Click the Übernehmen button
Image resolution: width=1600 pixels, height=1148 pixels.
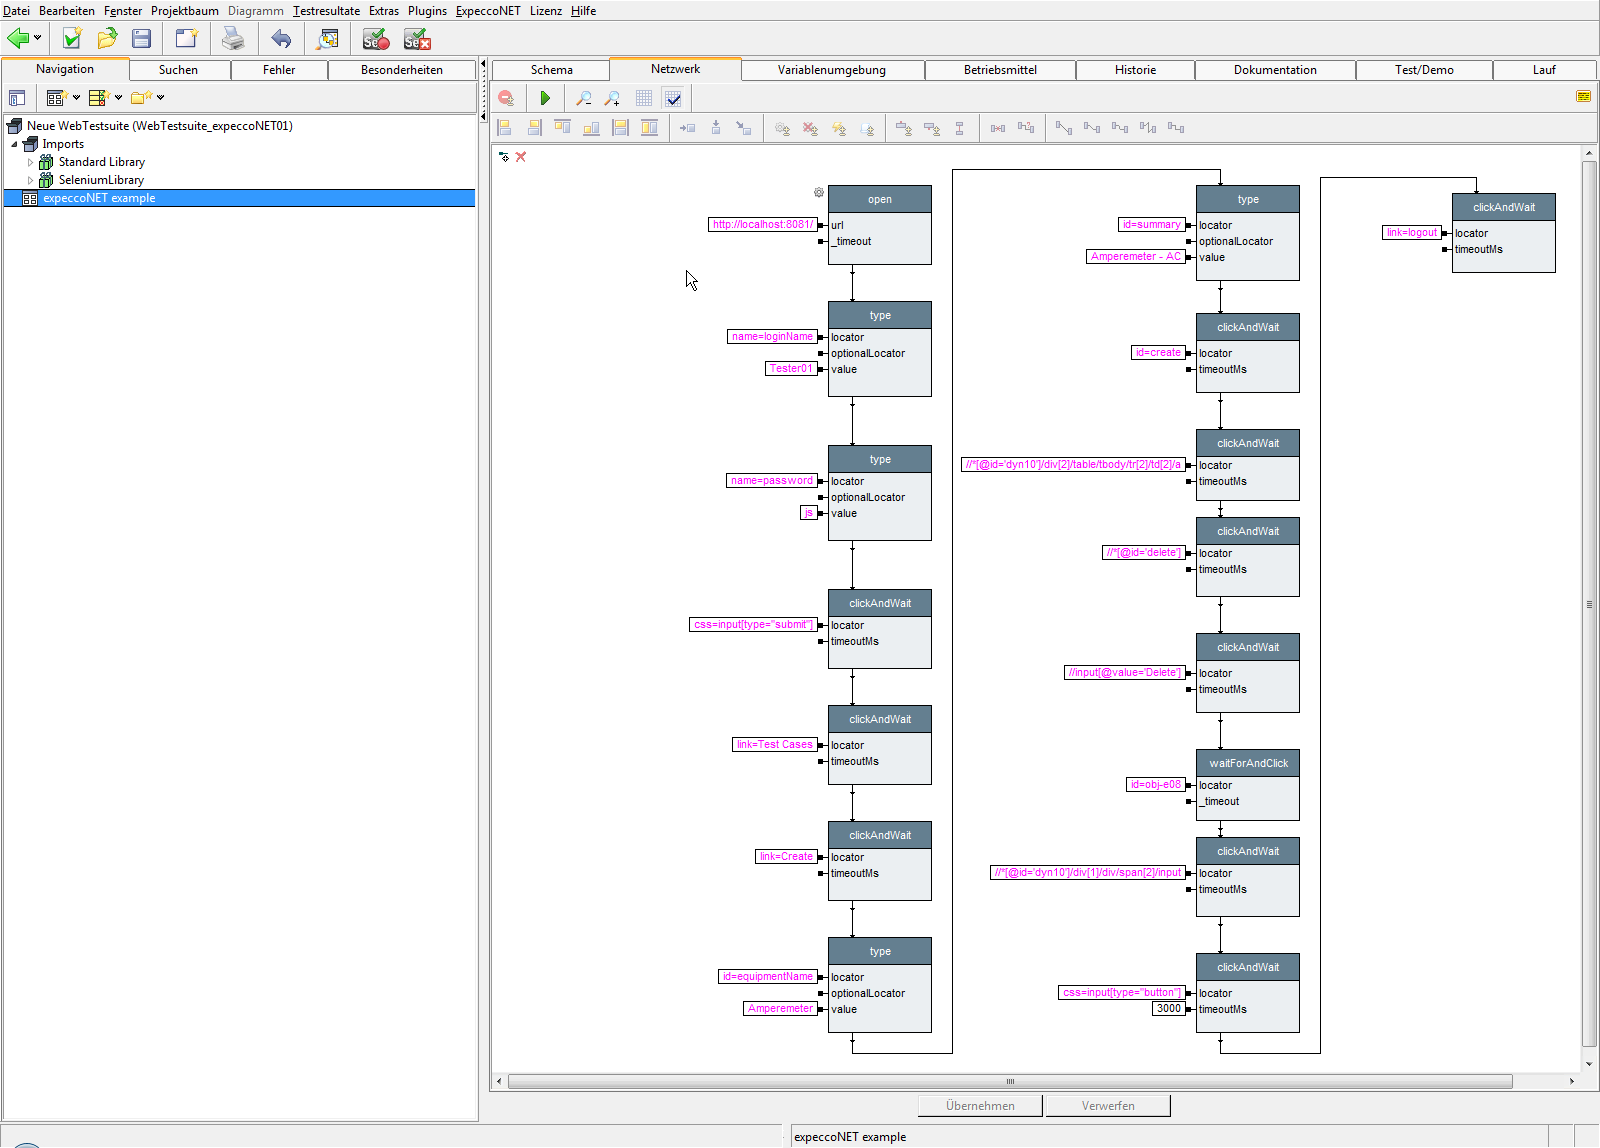980,1106
